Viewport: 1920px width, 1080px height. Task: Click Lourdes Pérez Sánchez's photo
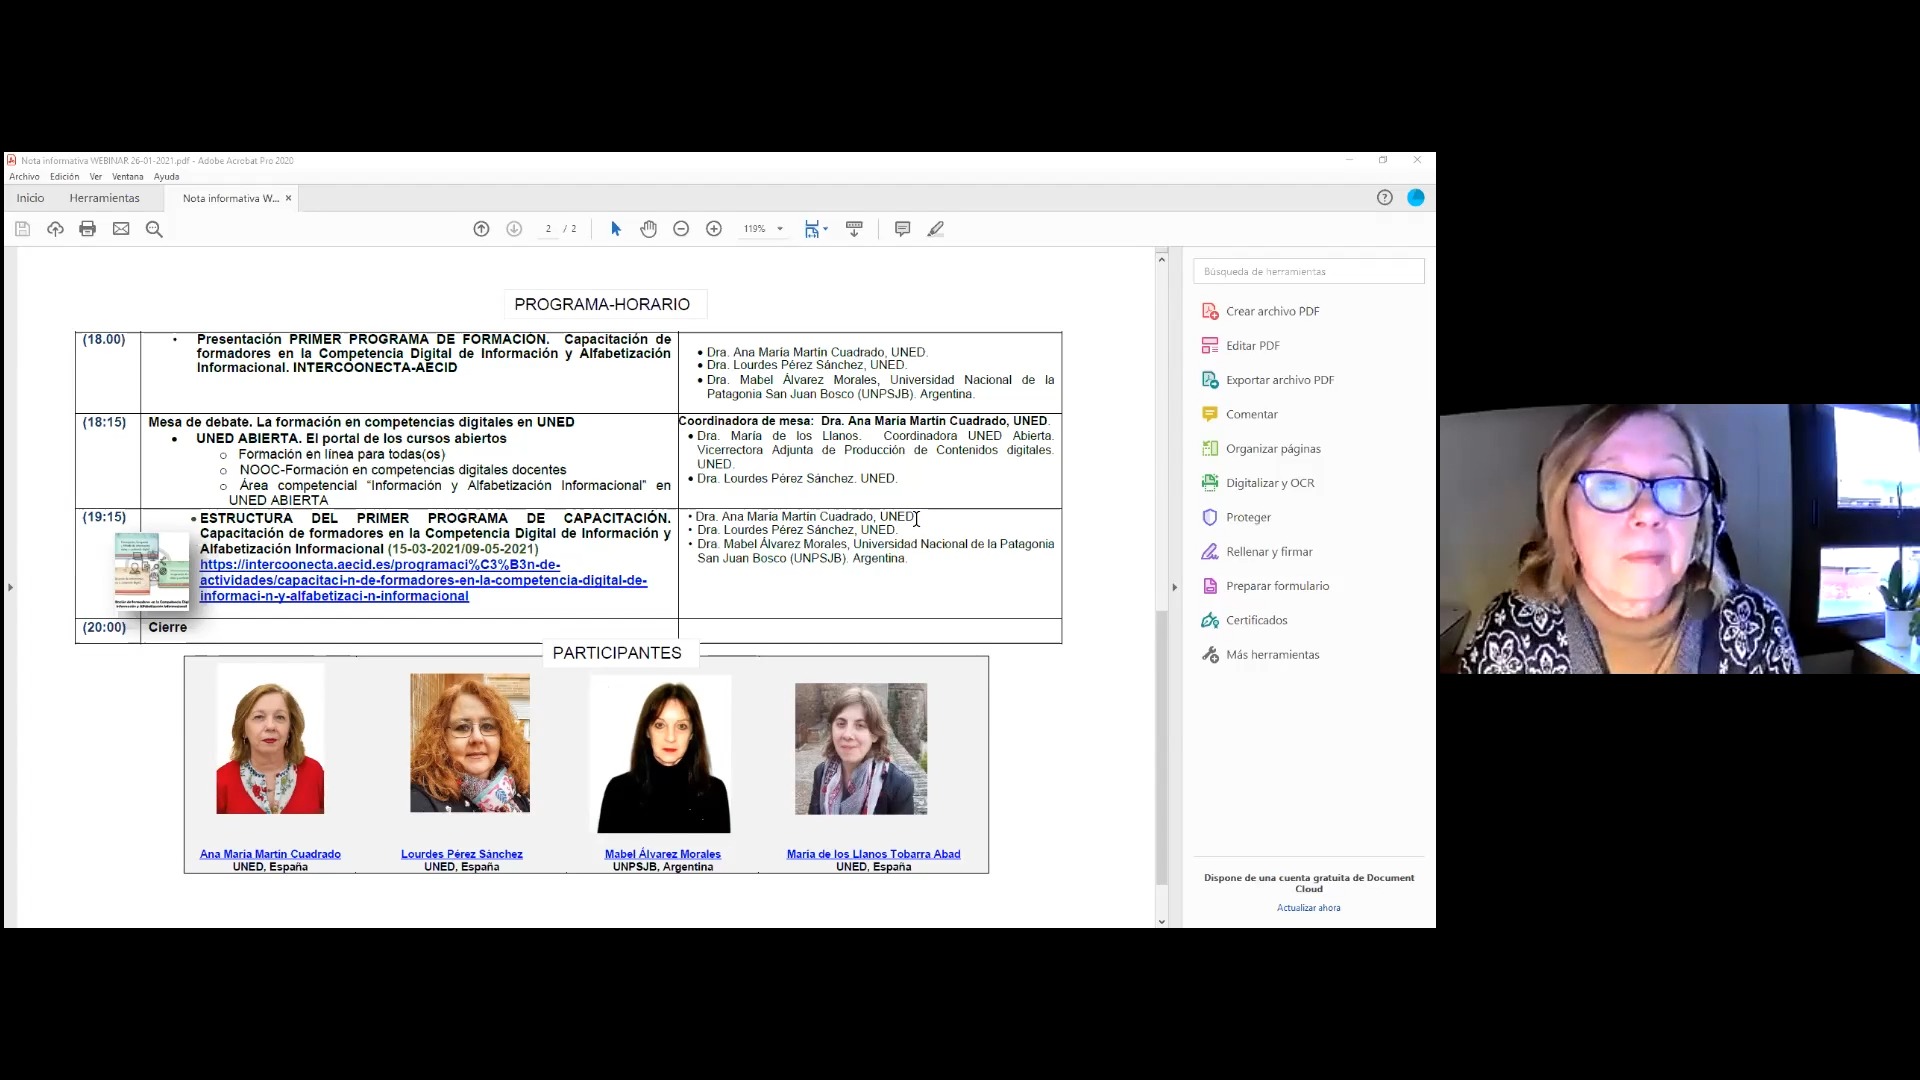click(470, 743)
